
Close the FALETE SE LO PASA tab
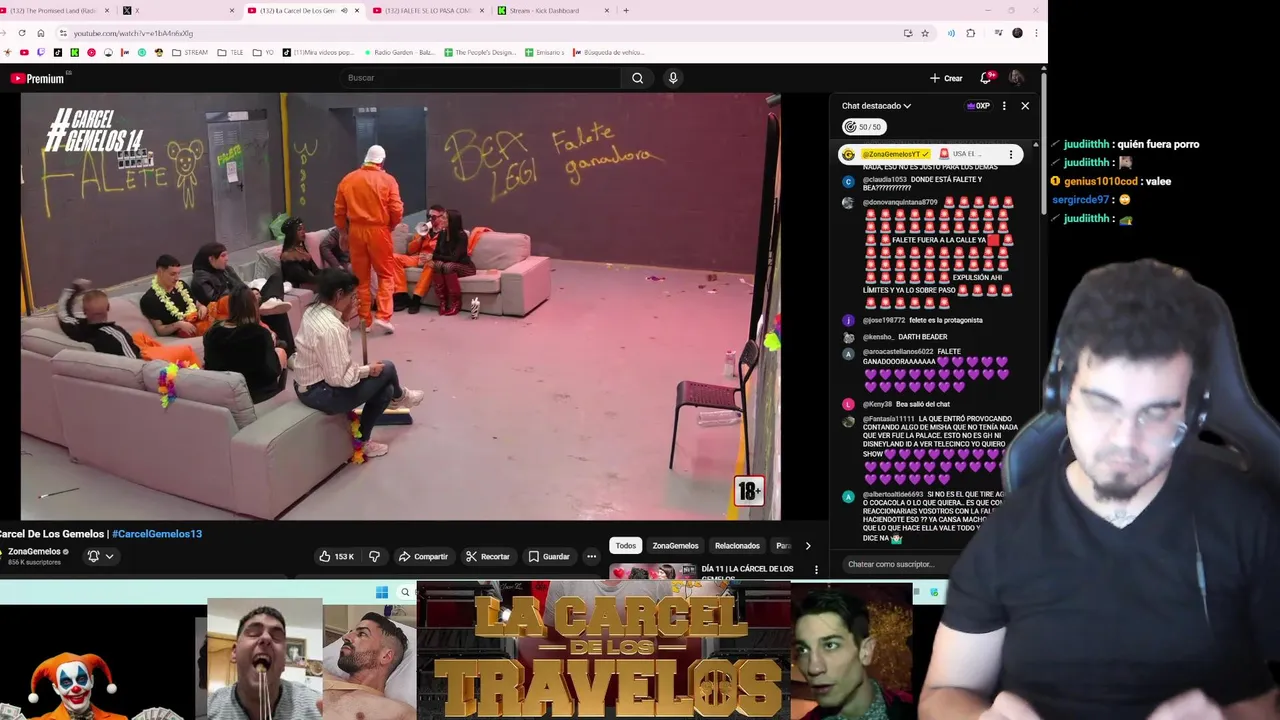481,11
